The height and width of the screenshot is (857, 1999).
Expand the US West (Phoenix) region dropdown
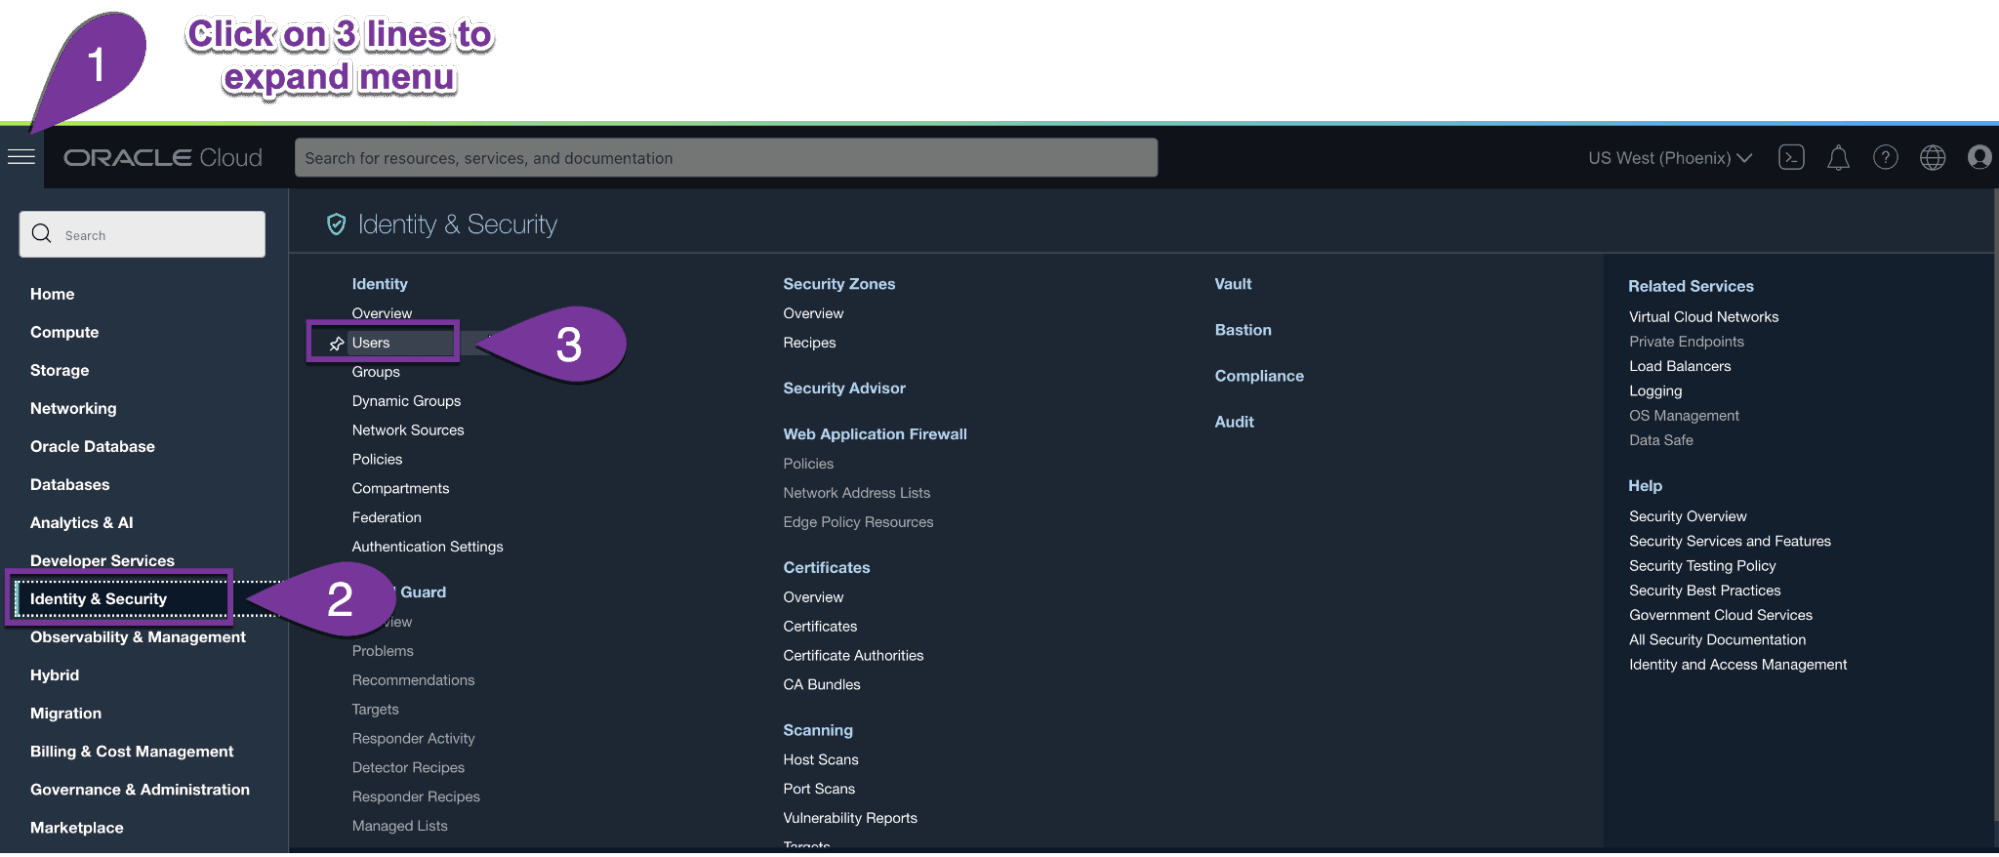click(1669, 158)
